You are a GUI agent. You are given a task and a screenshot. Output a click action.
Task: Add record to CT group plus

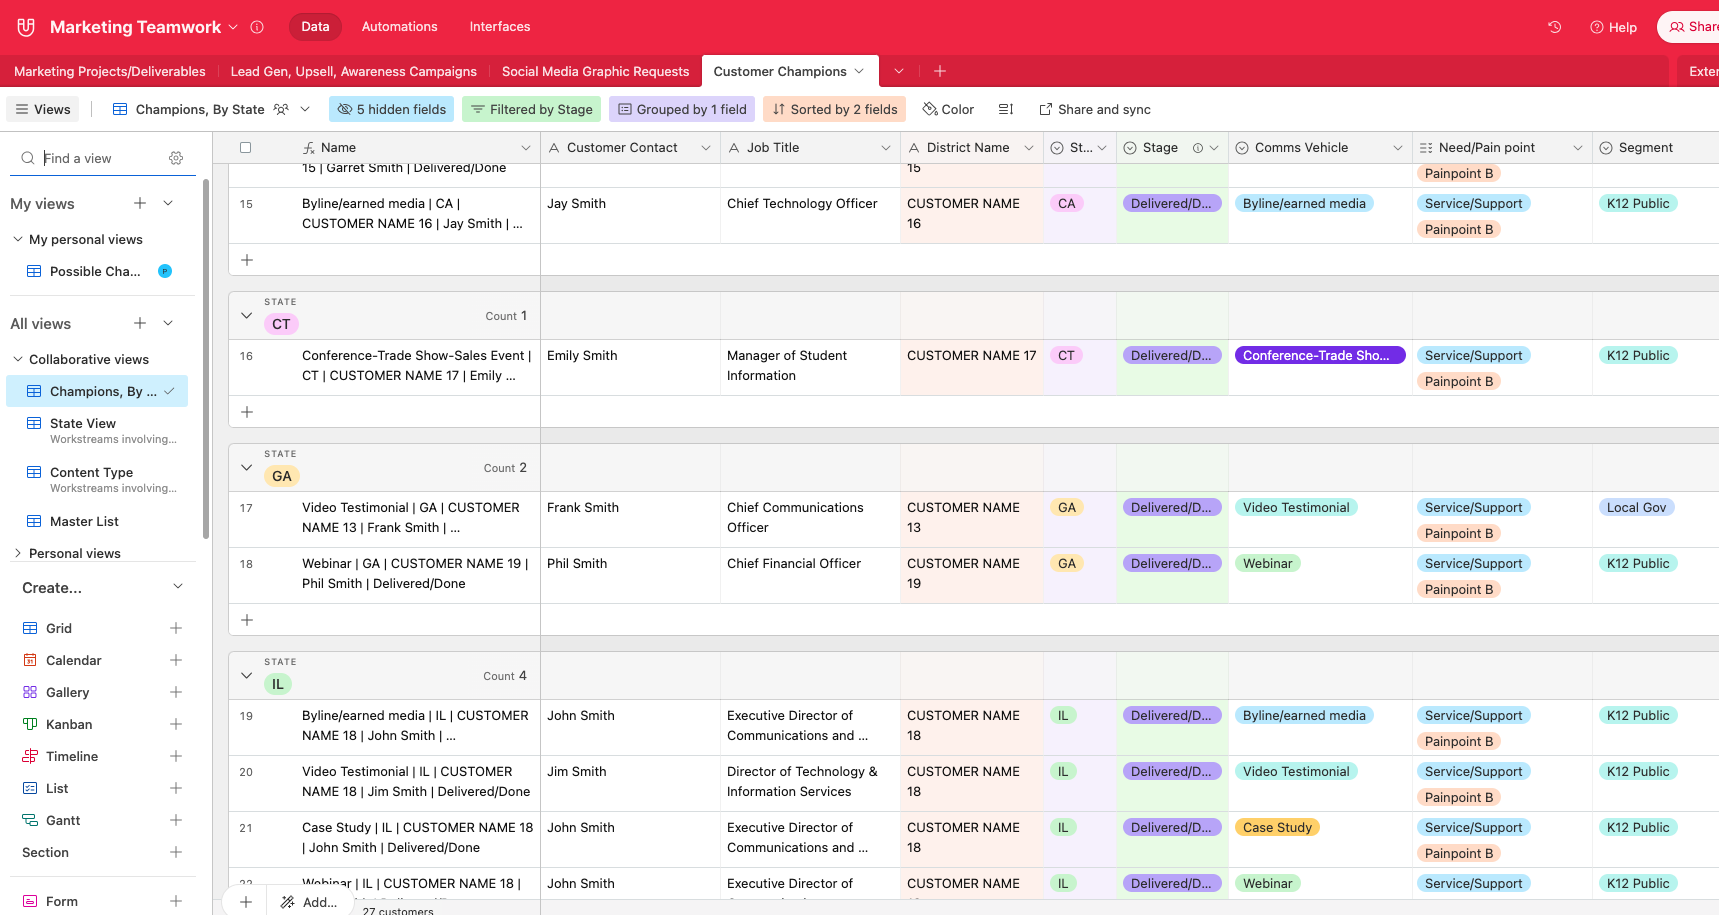(x=247, y=412)
